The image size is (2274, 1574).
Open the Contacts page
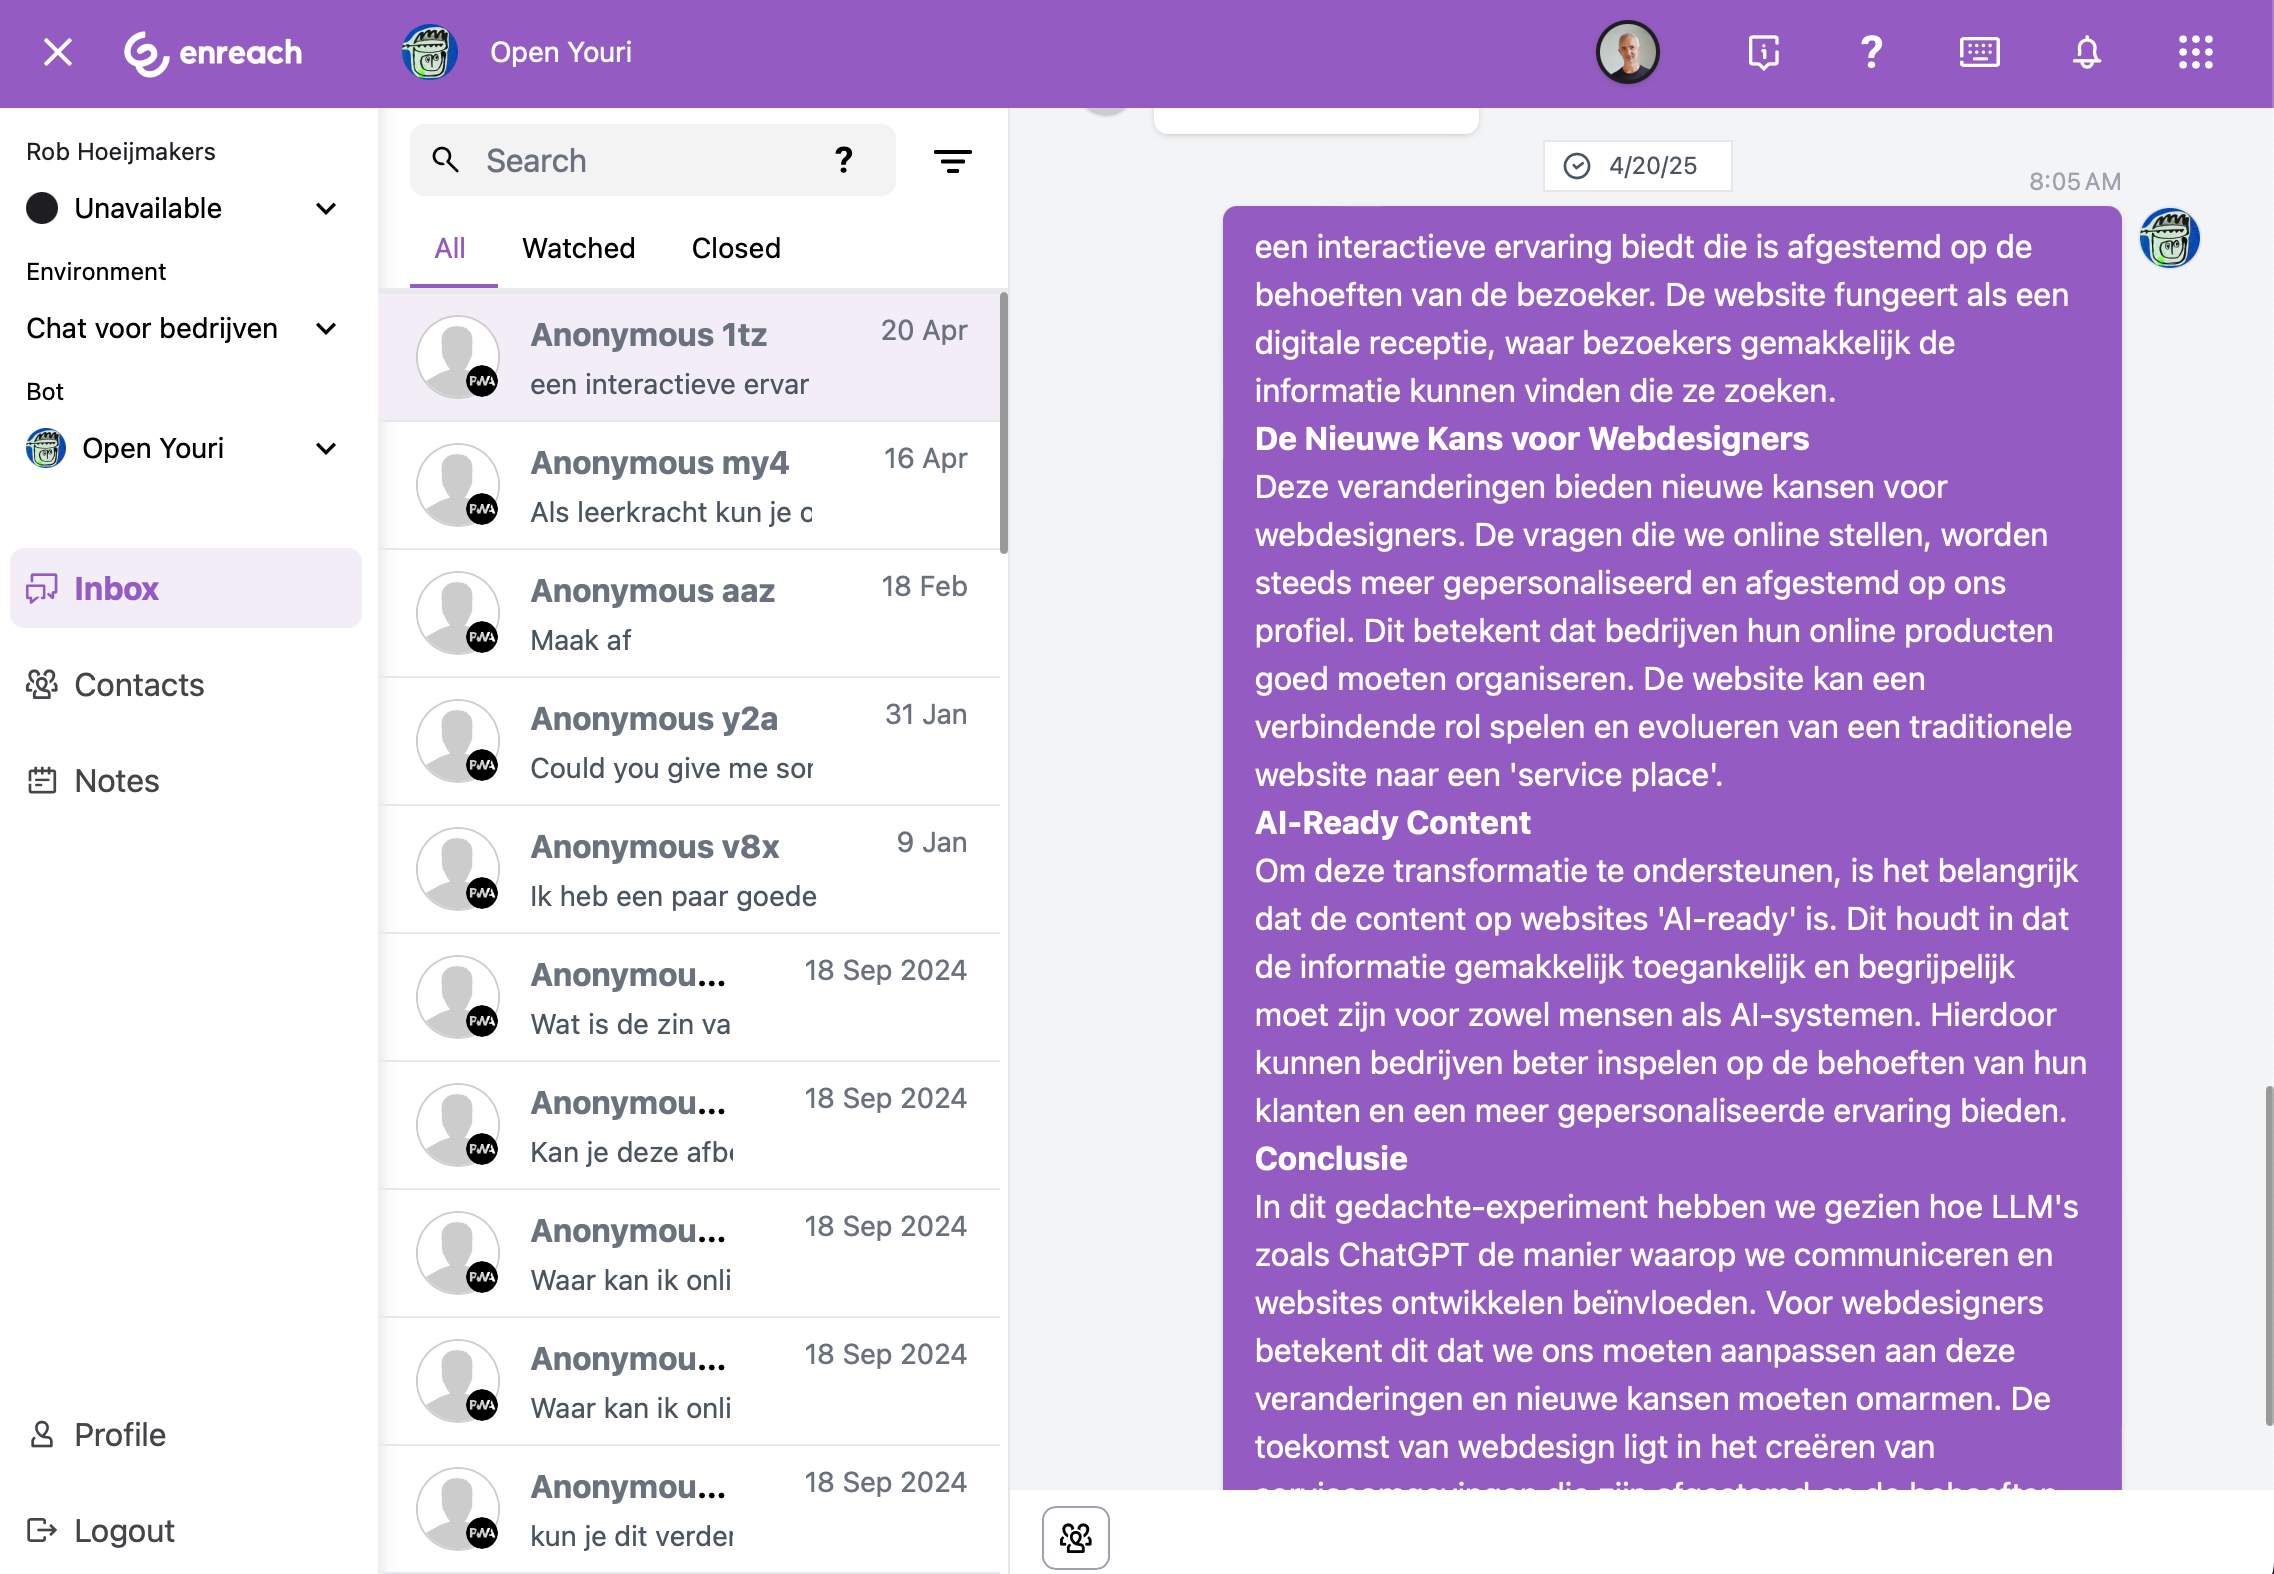(139, 685)
